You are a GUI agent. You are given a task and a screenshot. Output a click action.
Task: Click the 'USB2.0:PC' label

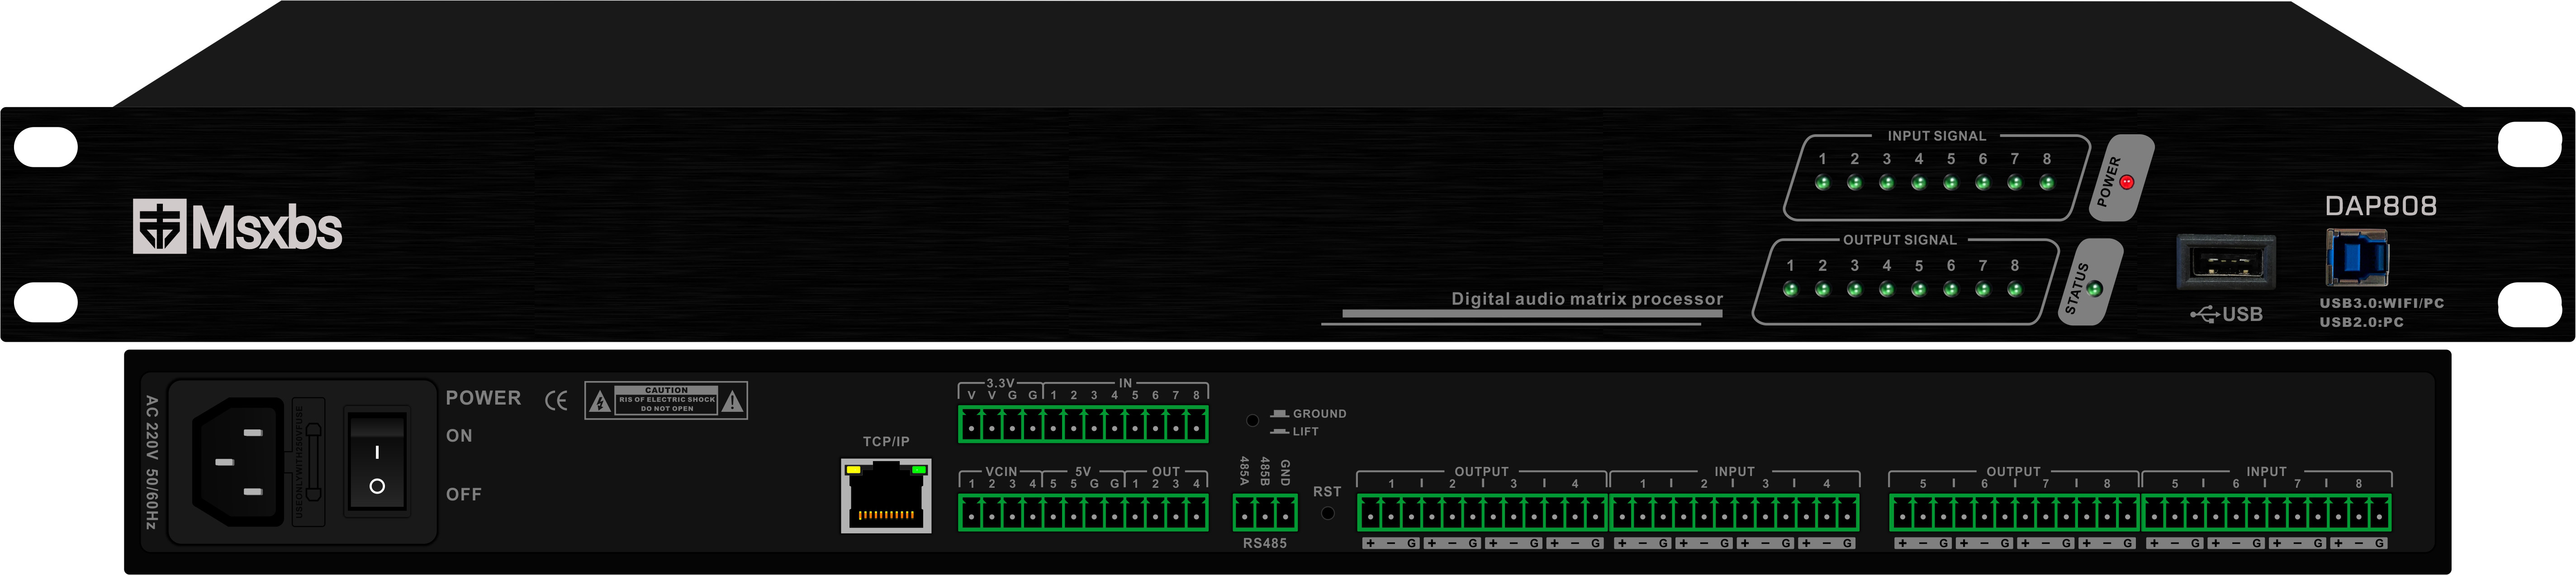pos(2361,322)
